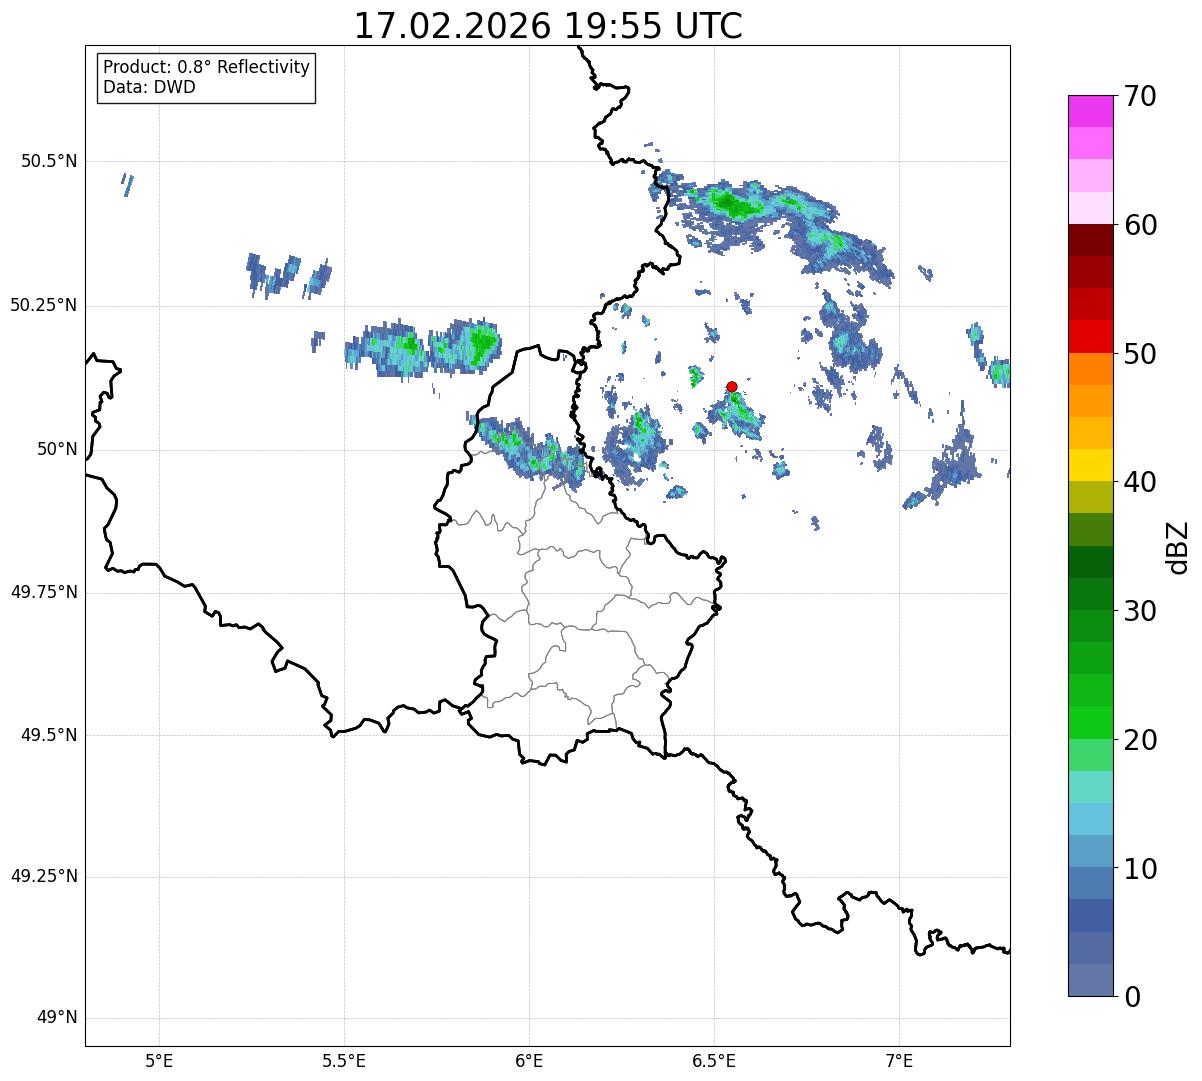
Task: Click the title '17.02.2026 19:55 UTC'
Action: coord(548,26)
